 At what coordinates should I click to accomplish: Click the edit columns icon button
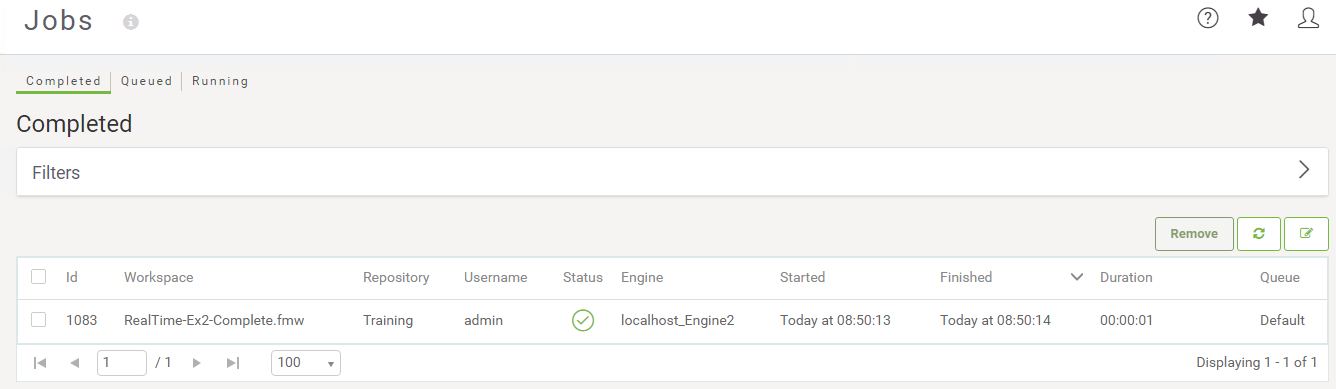1306,233
